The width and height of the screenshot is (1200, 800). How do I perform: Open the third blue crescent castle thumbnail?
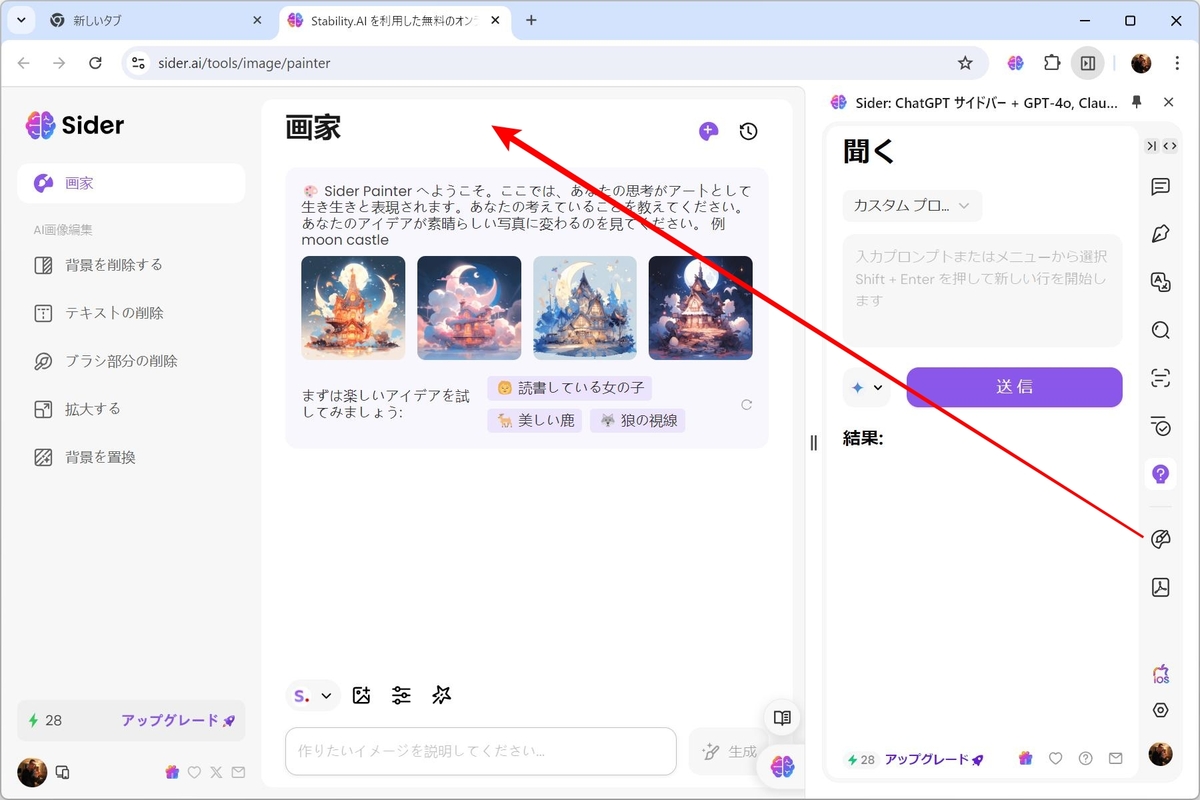(x=585, y=308)
